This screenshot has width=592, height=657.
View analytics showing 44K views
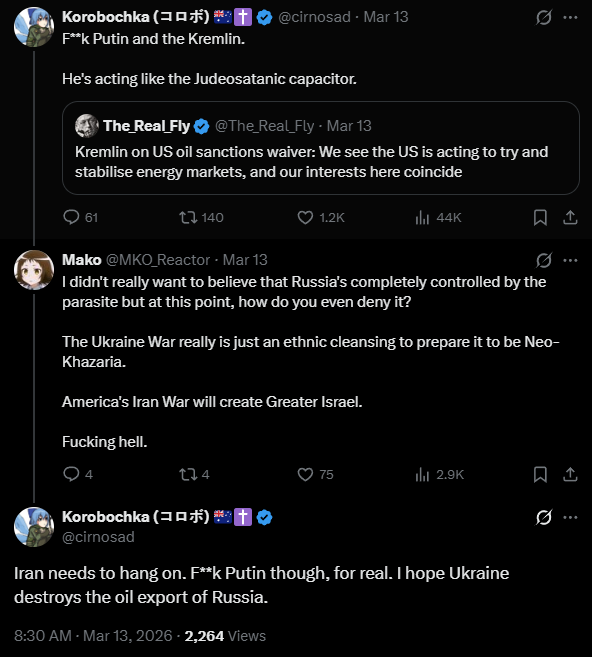click(438, 217)
